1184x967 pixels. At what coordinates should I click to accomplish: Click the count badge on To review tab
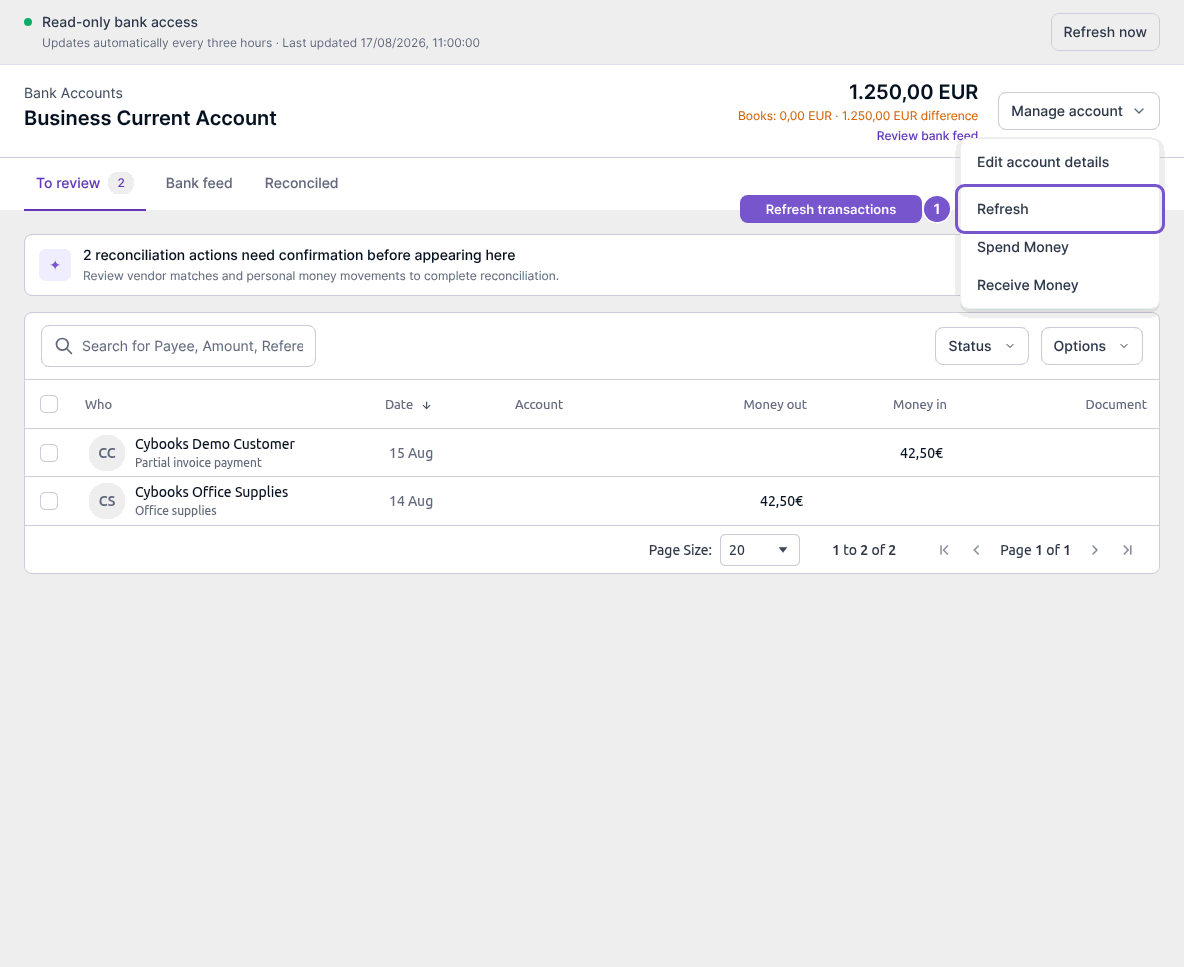(x=121, y=183)
